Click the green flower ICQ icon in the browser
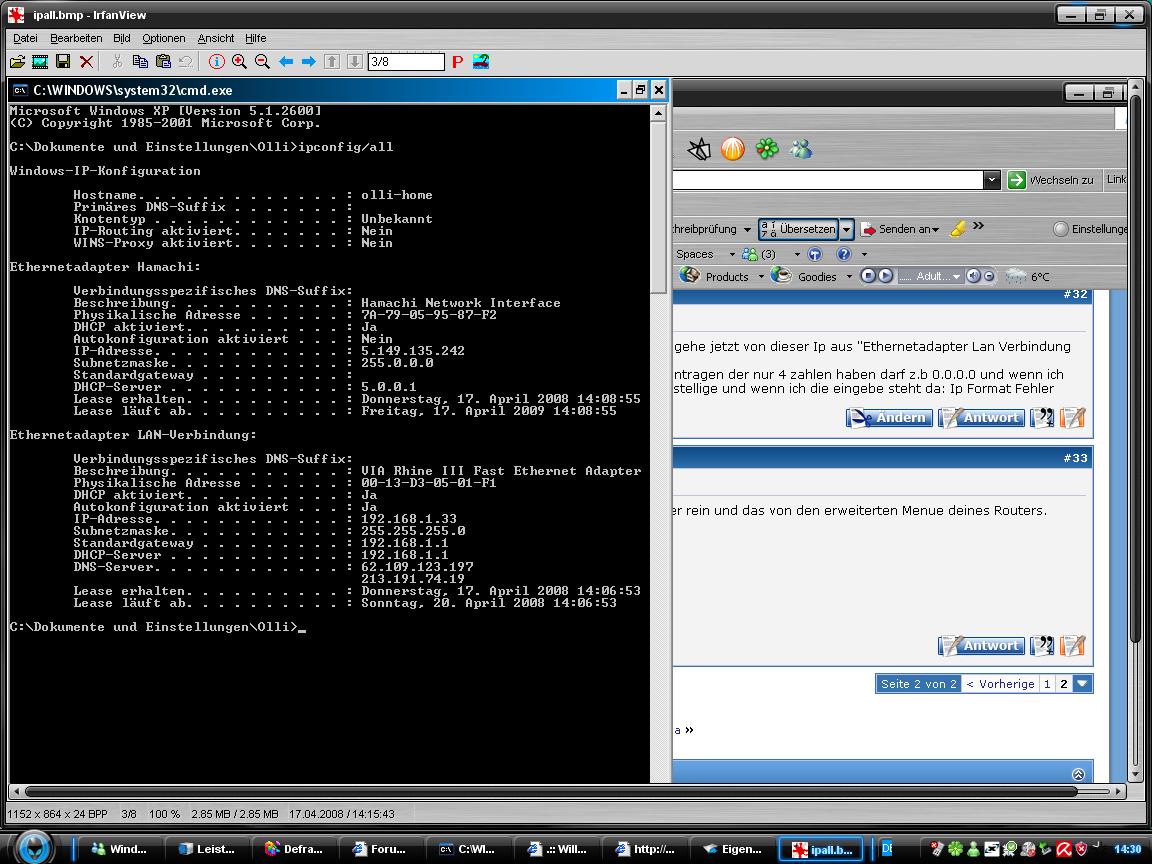This screenshot has height=864, width=1152. (767, 149)
